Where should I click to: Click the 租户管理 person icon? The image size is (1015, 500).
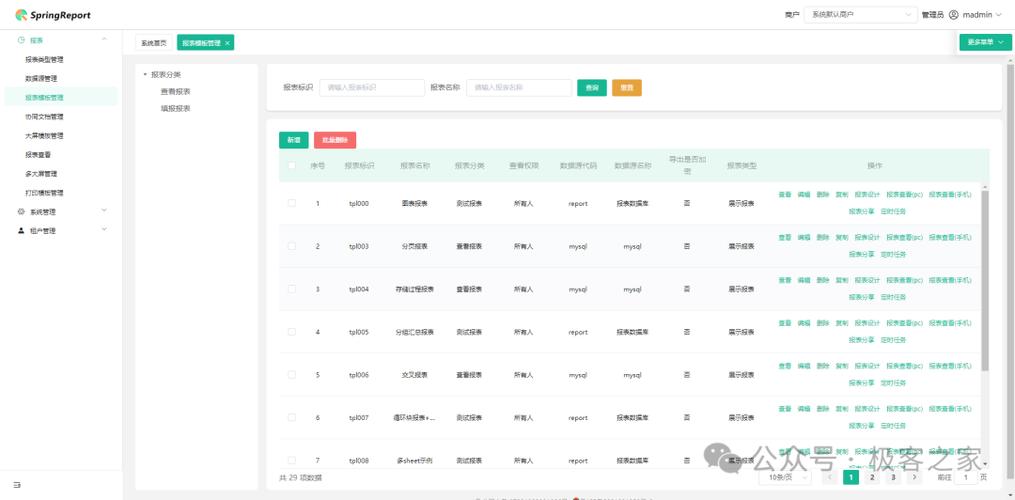pos(21,231)
